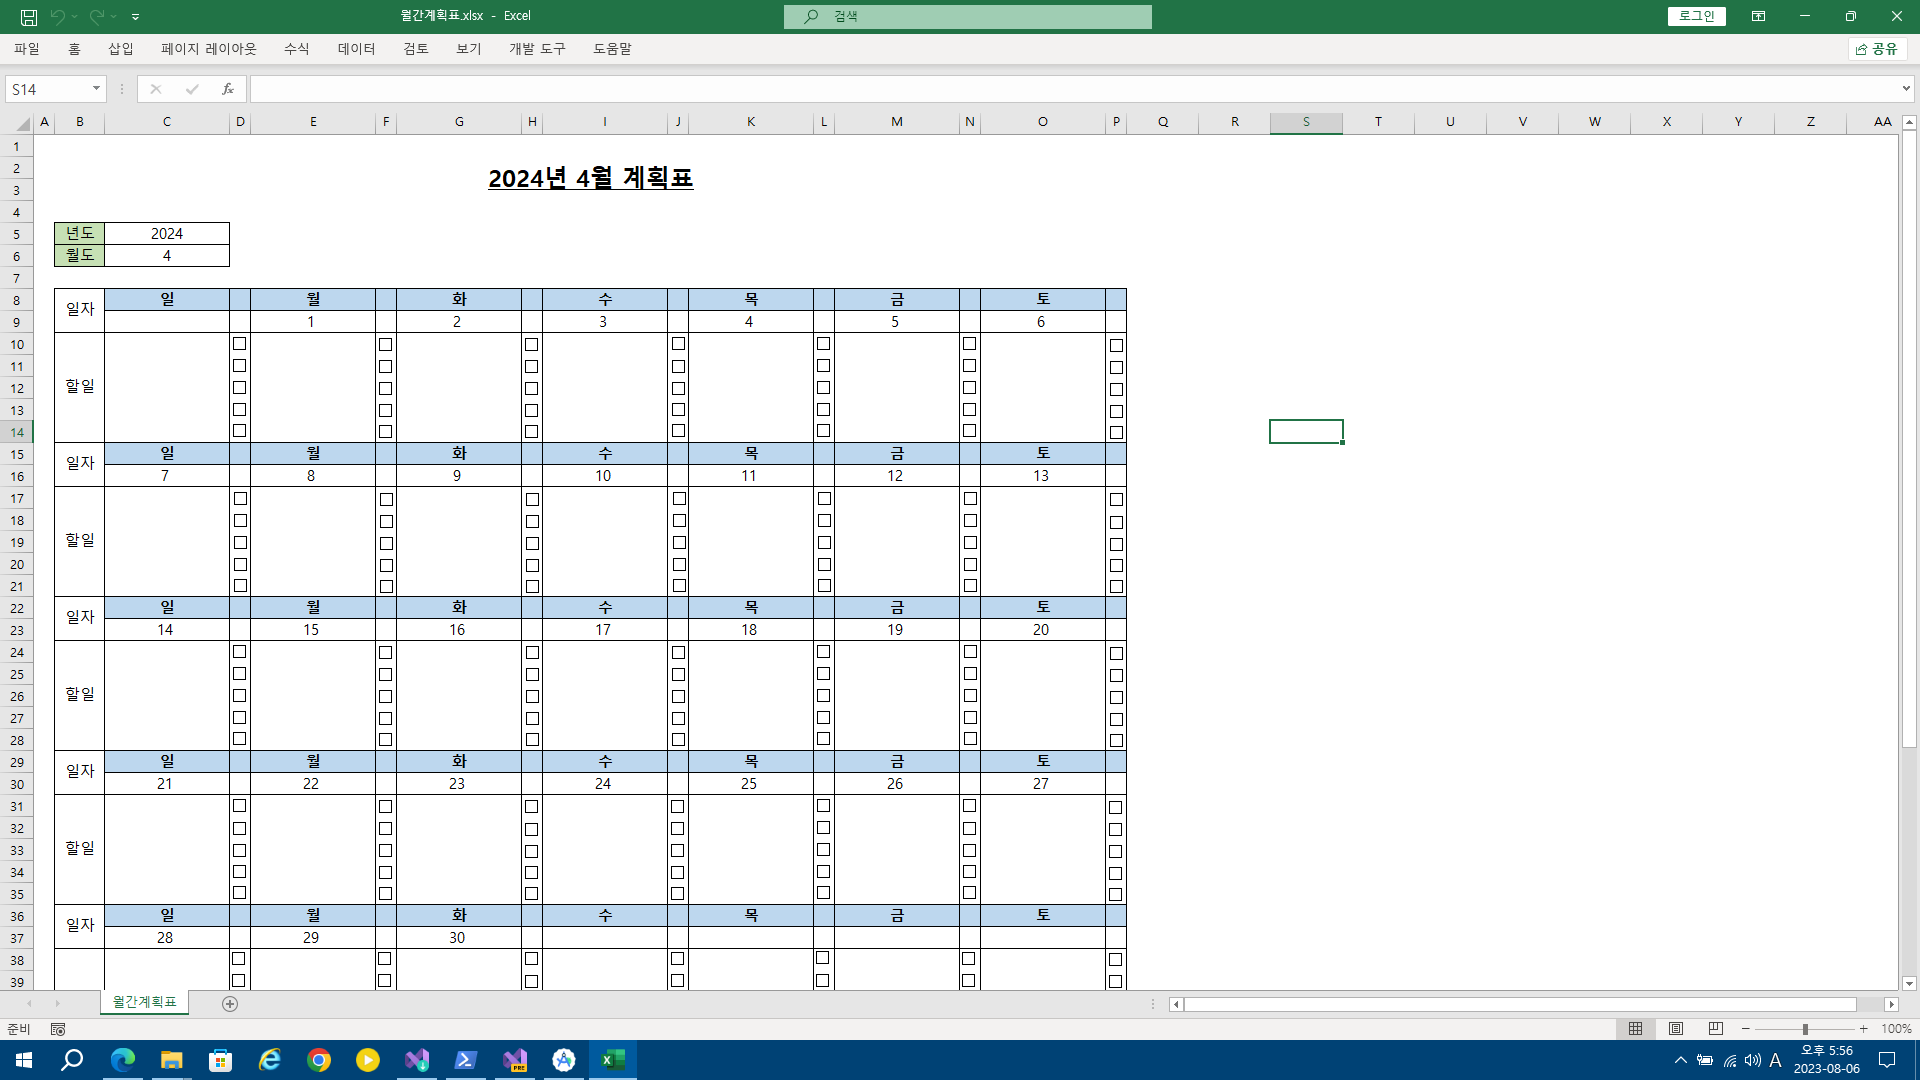The width and height of the screenshot is (1920, 1080).
Task: Open ribbon display options icon
Action: (x=1758, y=16)
